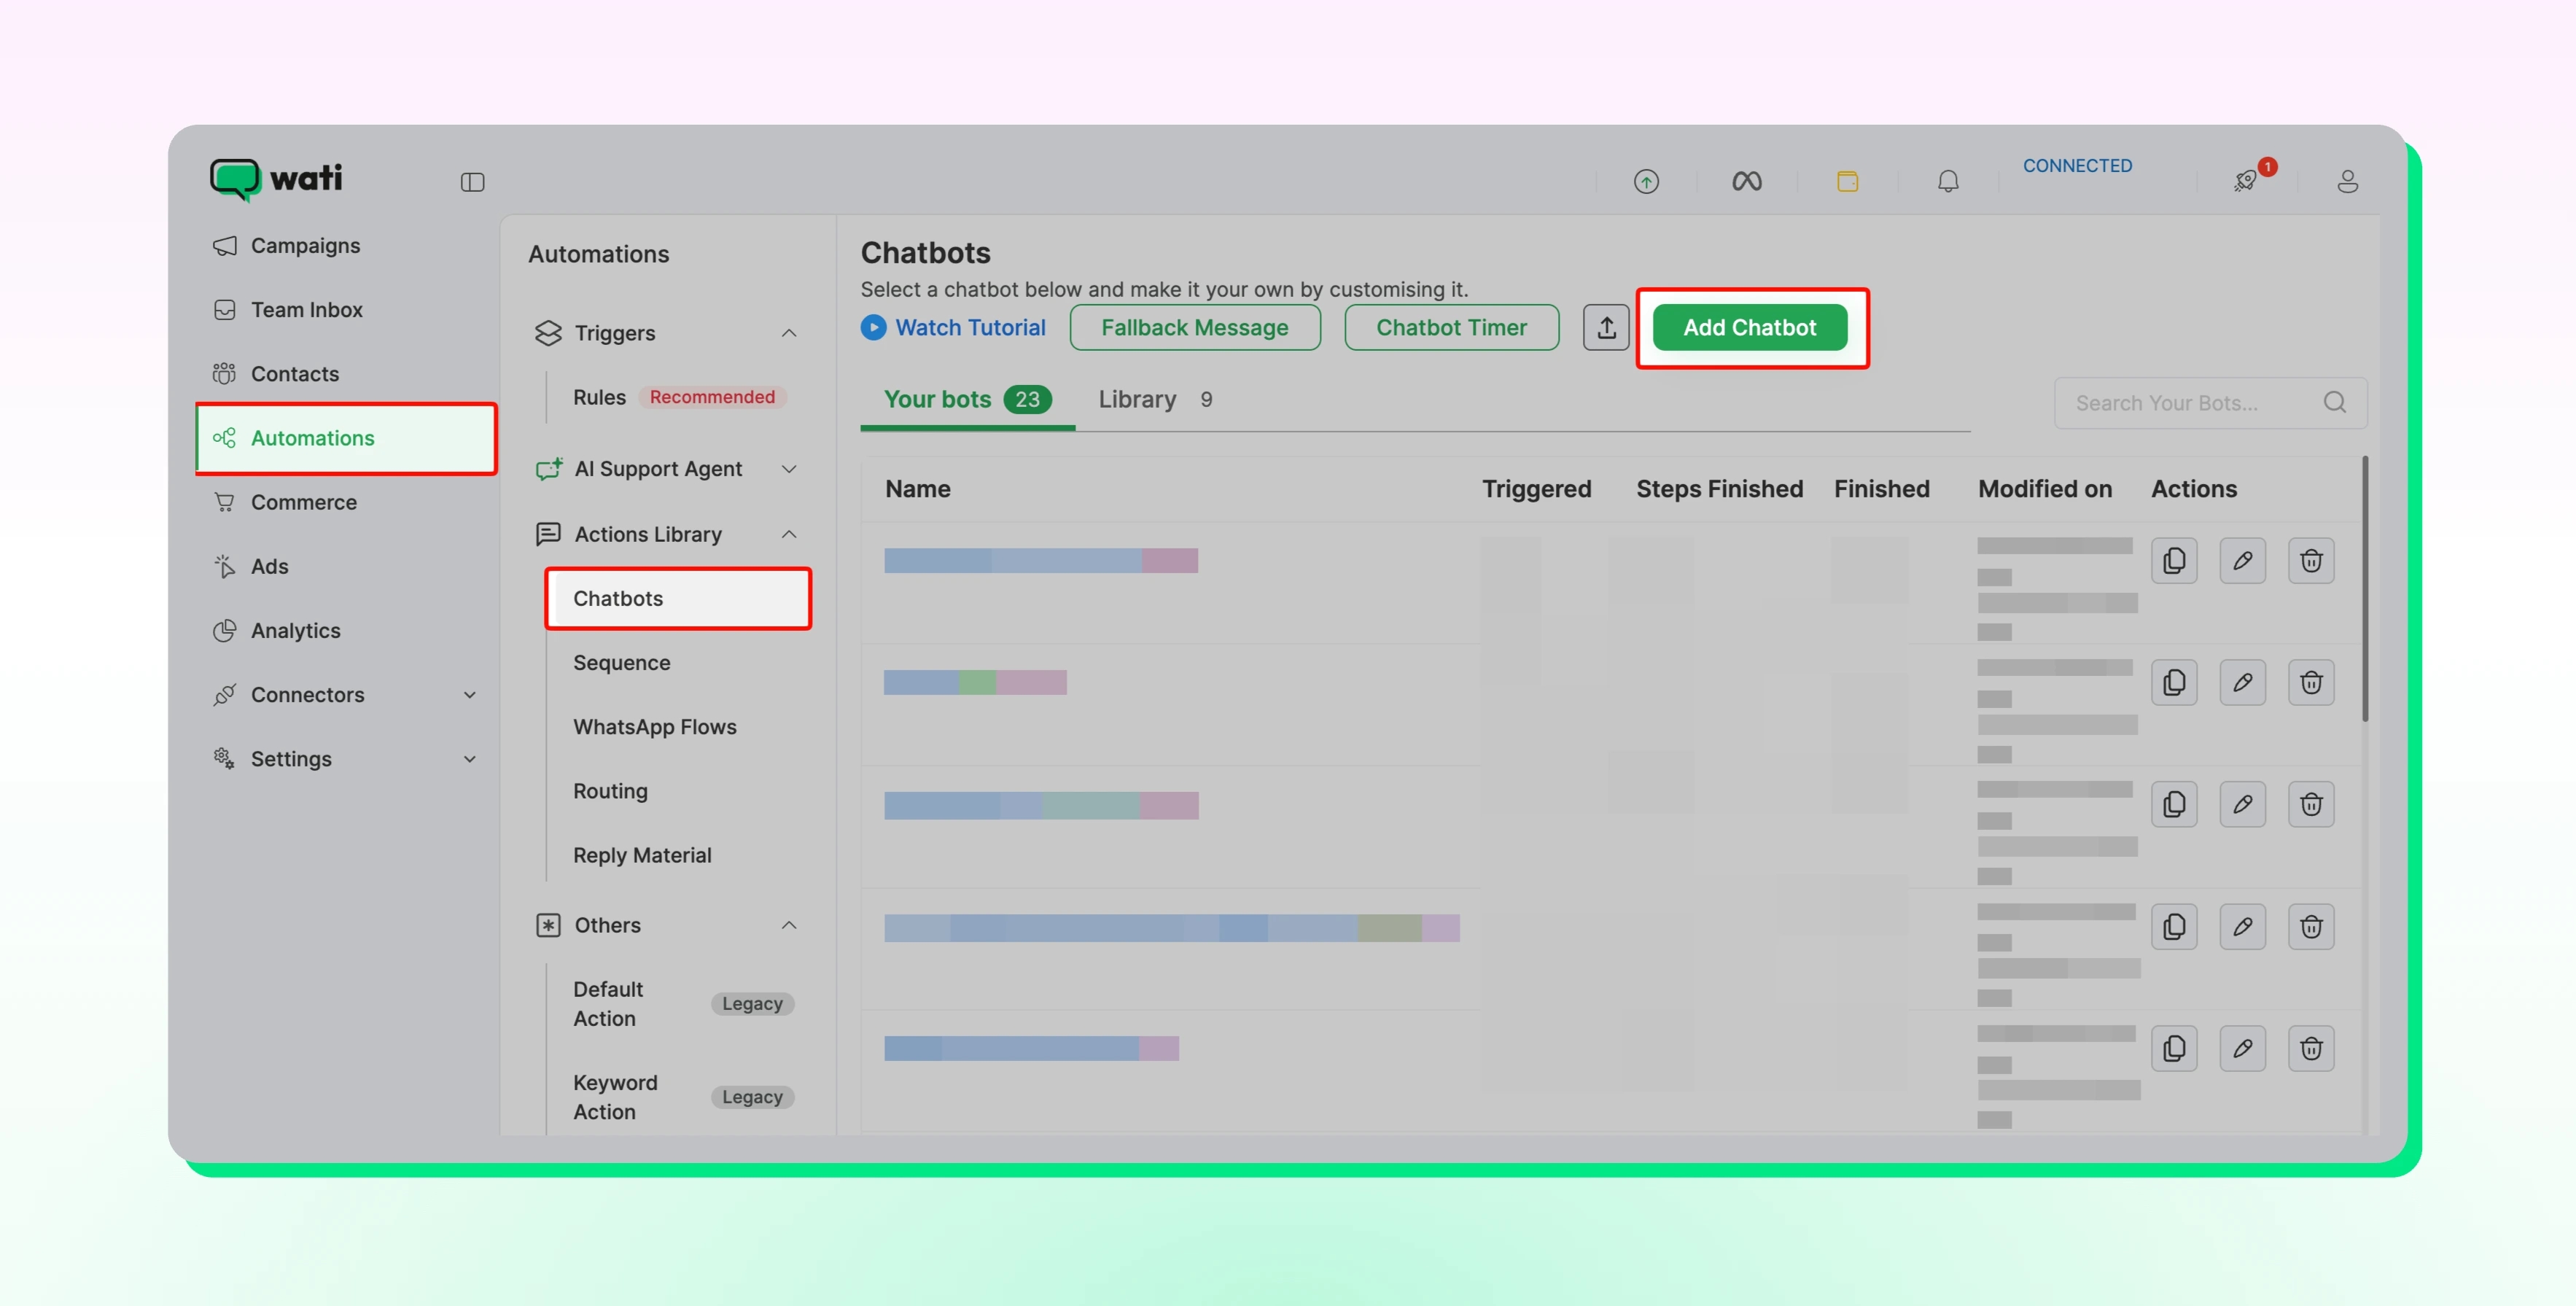Screen dimensions: 2576x1306
Task: Click the rocket icon with red badge
Action: (2247, 180)
